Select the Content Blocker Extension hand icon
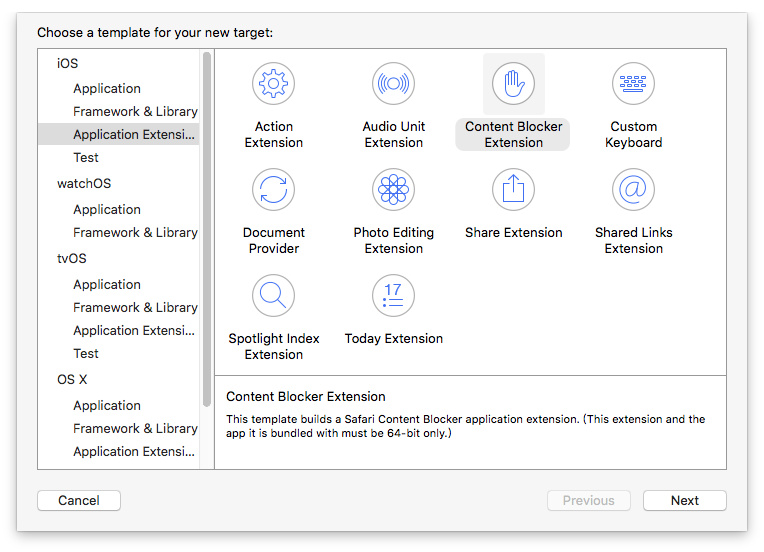The image size is (764, 552). coord(513,84)
